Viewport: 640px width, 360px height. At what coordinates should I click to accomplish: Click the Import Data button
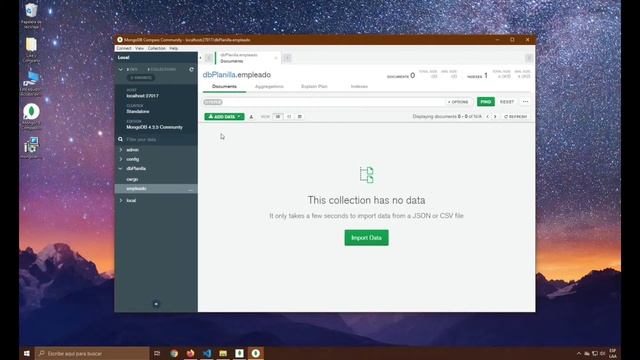click(x=367, y=238)
